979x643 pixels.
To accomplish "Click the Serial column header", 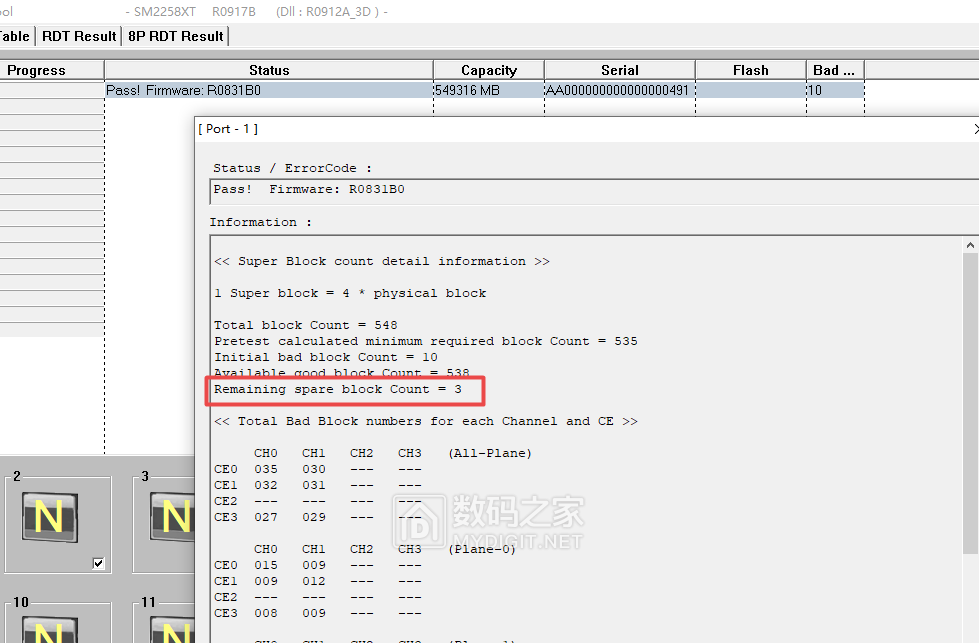I will [620, 70].
